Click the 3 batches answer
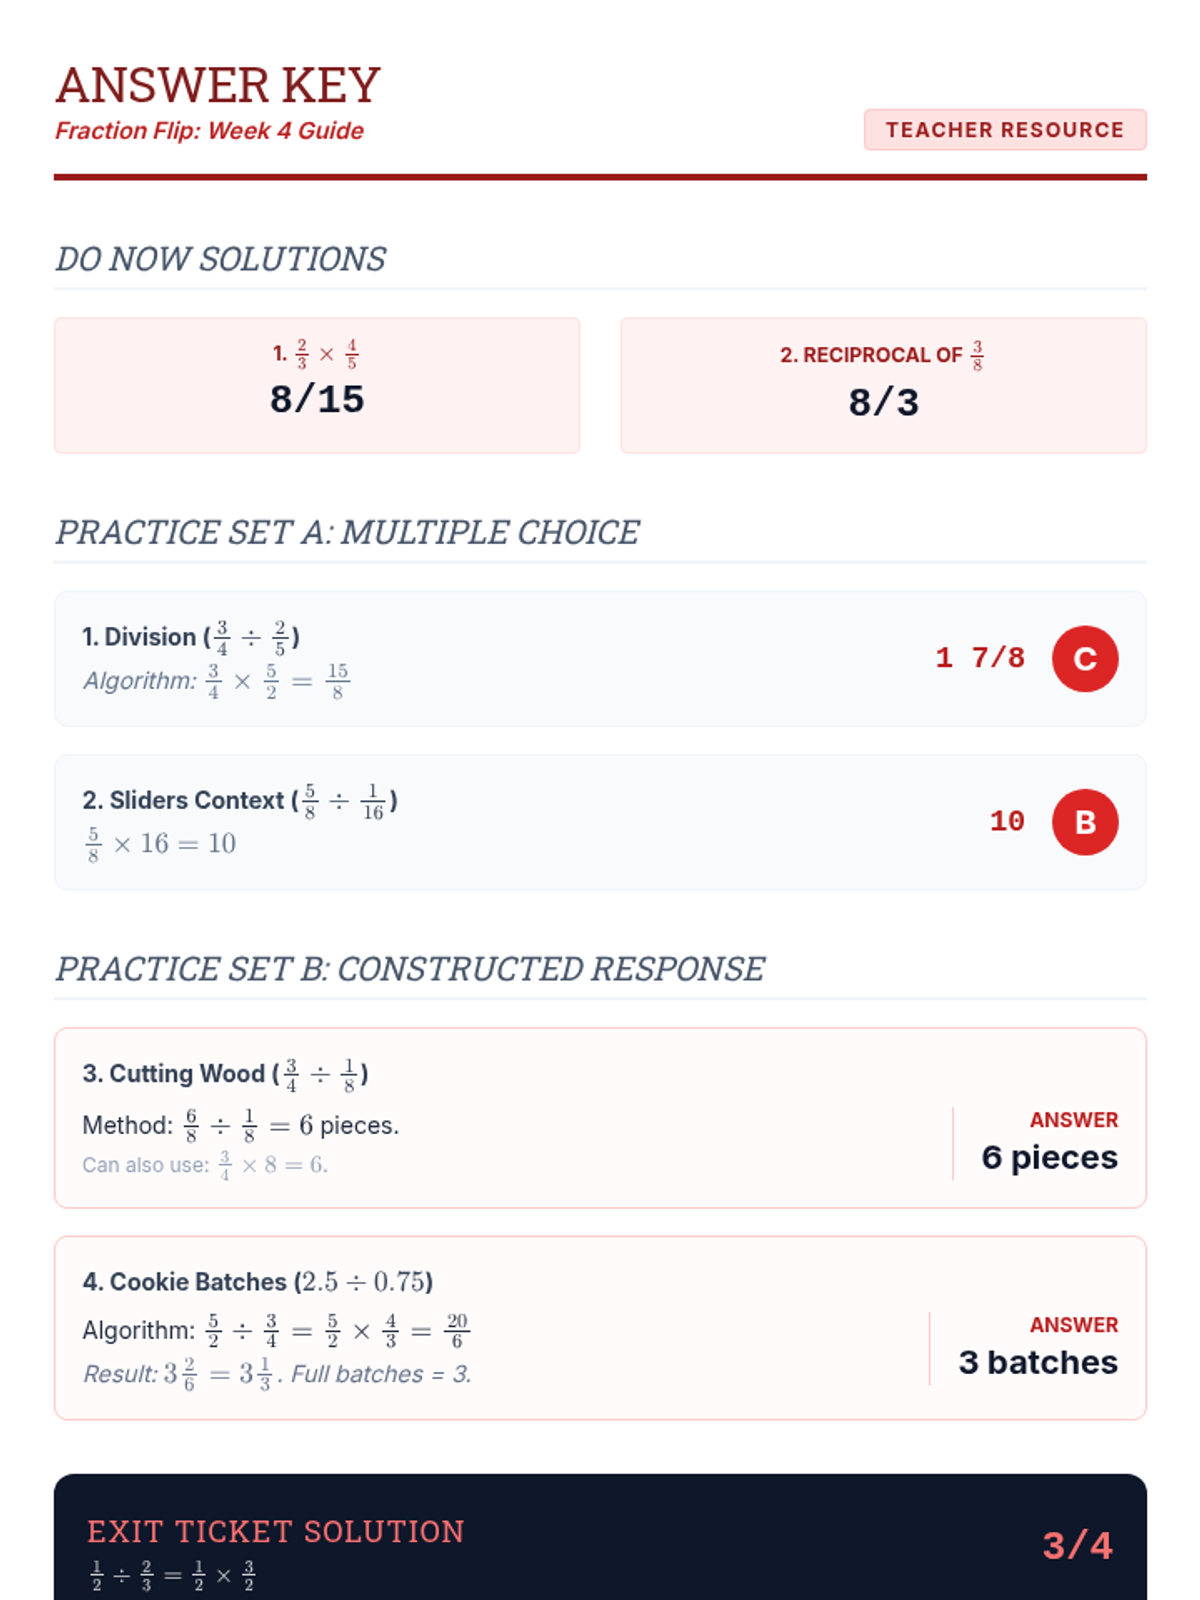Screen dimensions: 1200x1600 (x=1038, y=1362)
